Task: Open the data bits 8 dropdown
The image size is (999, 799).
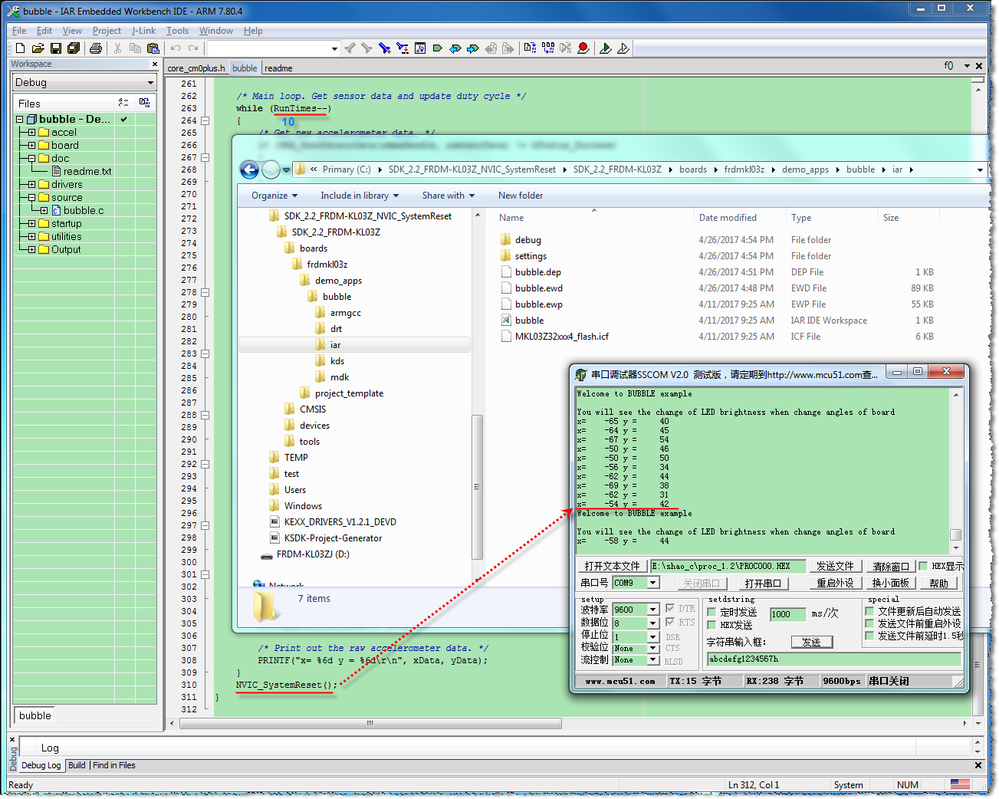Action: coord(652,623)
